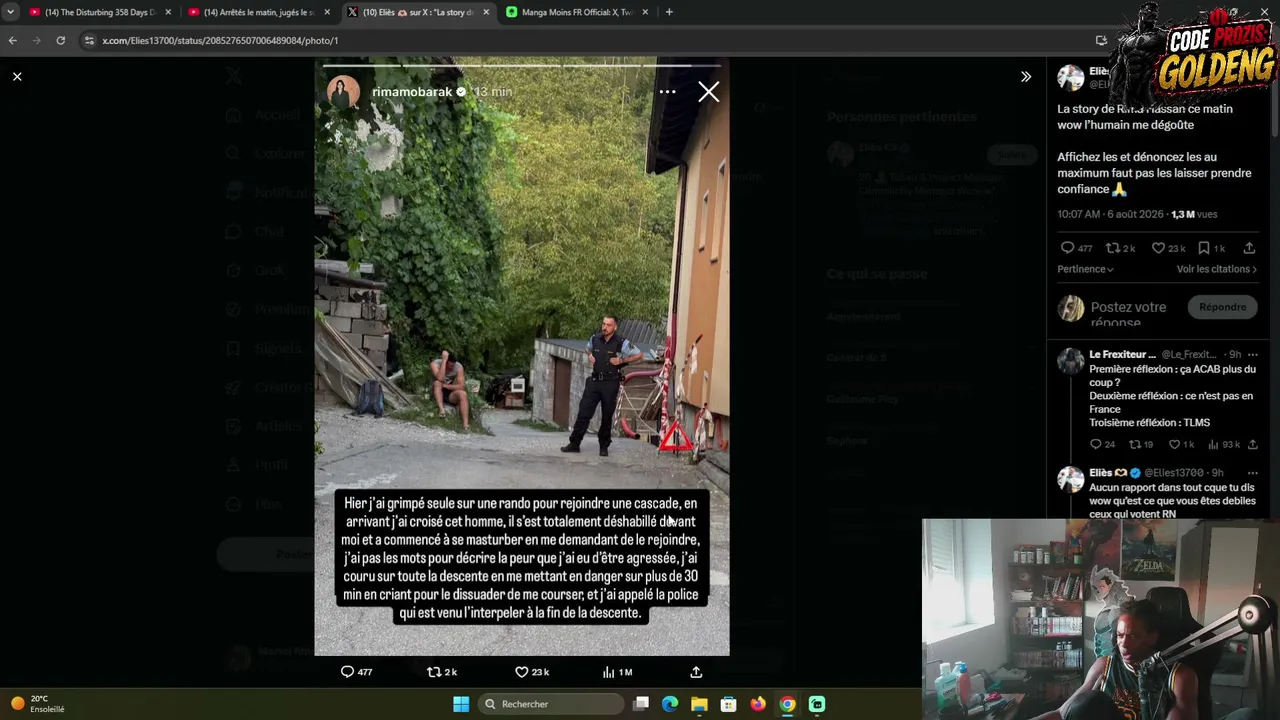
Task: Click the reply icon below the photo
Action: tap(347, 672)
